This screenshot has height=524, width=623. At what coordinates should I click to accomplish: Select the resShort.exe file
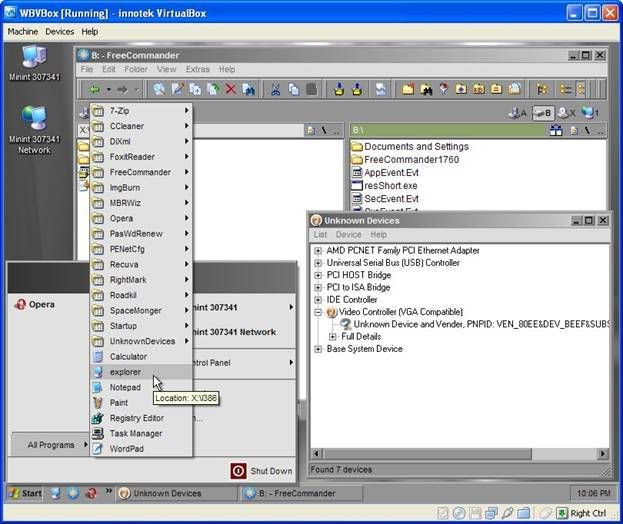point(385,186)
